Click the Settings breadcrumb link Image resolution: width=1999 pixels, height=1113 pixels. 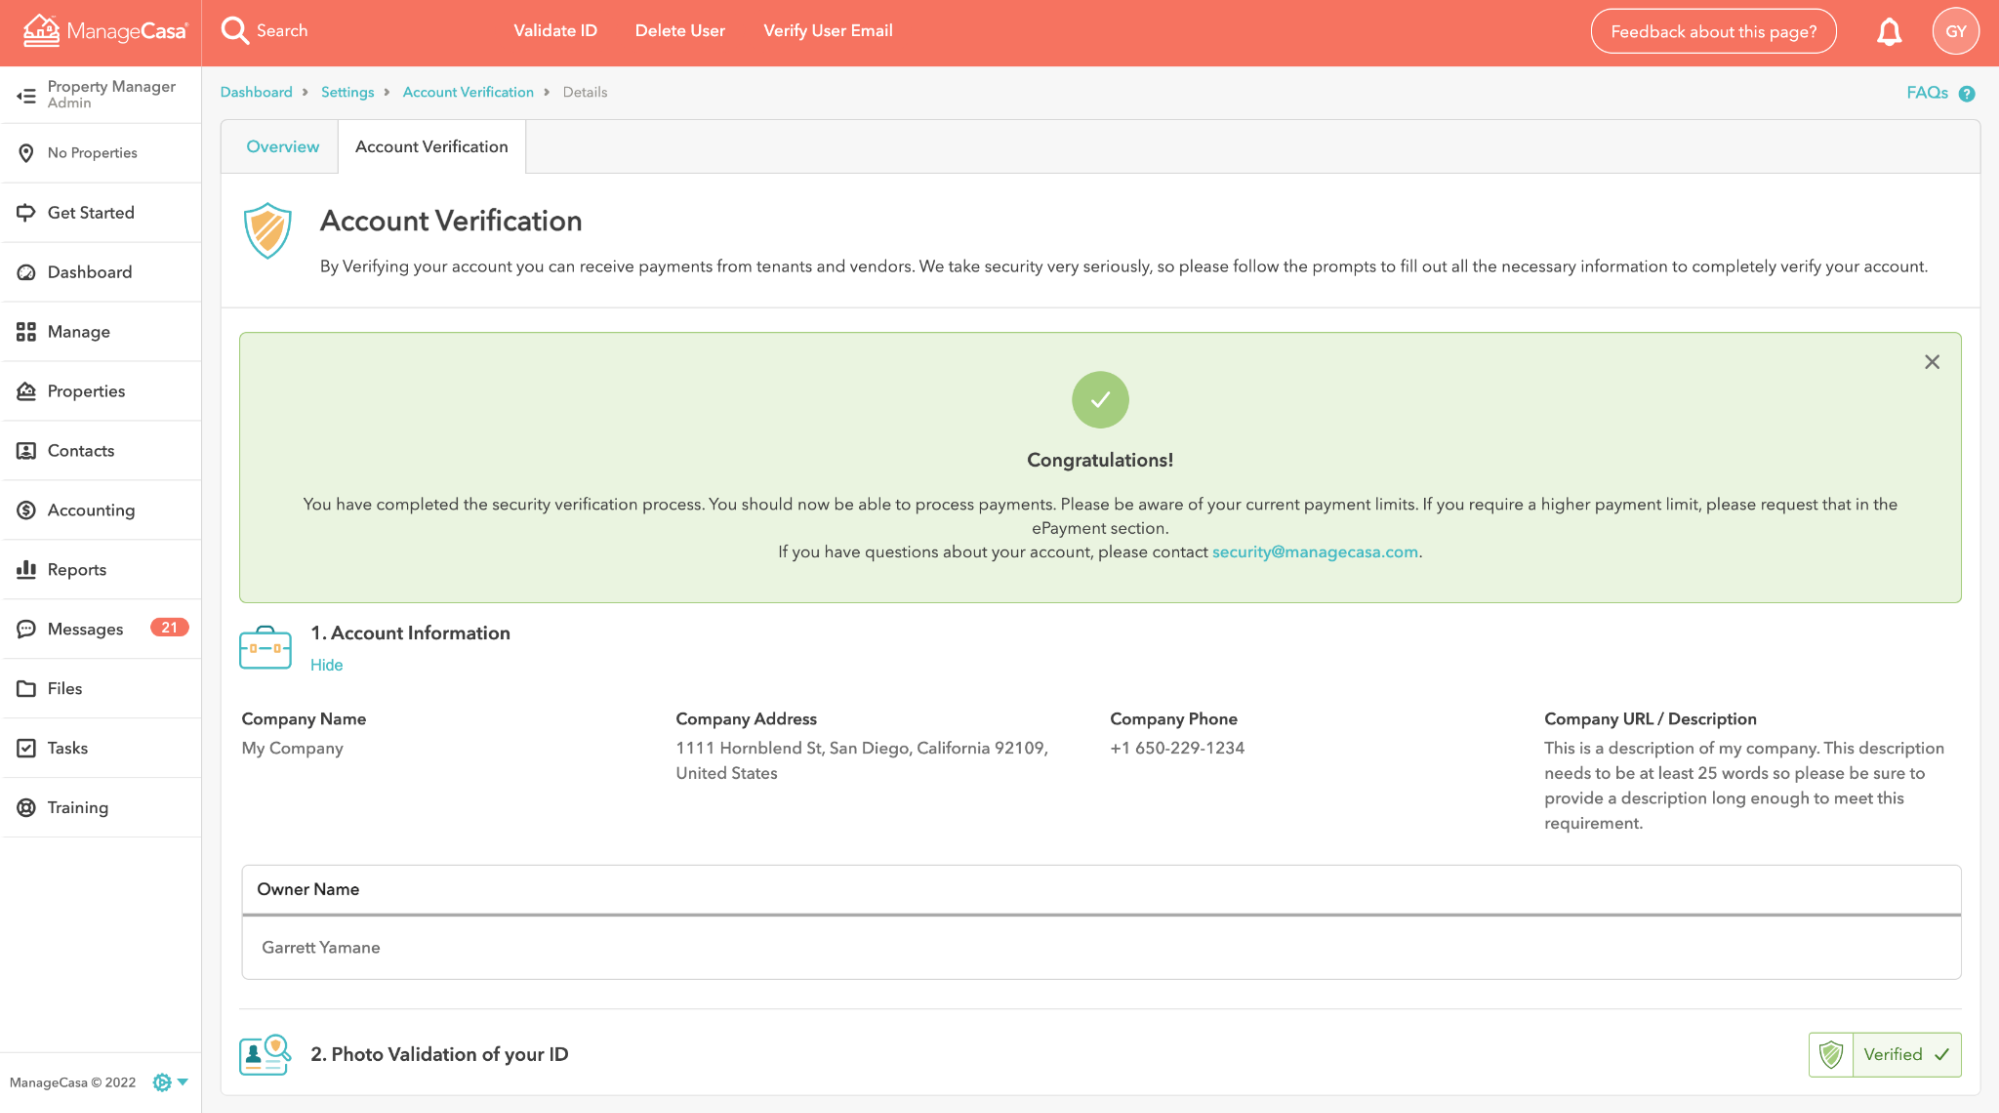(x=347, y=92)
